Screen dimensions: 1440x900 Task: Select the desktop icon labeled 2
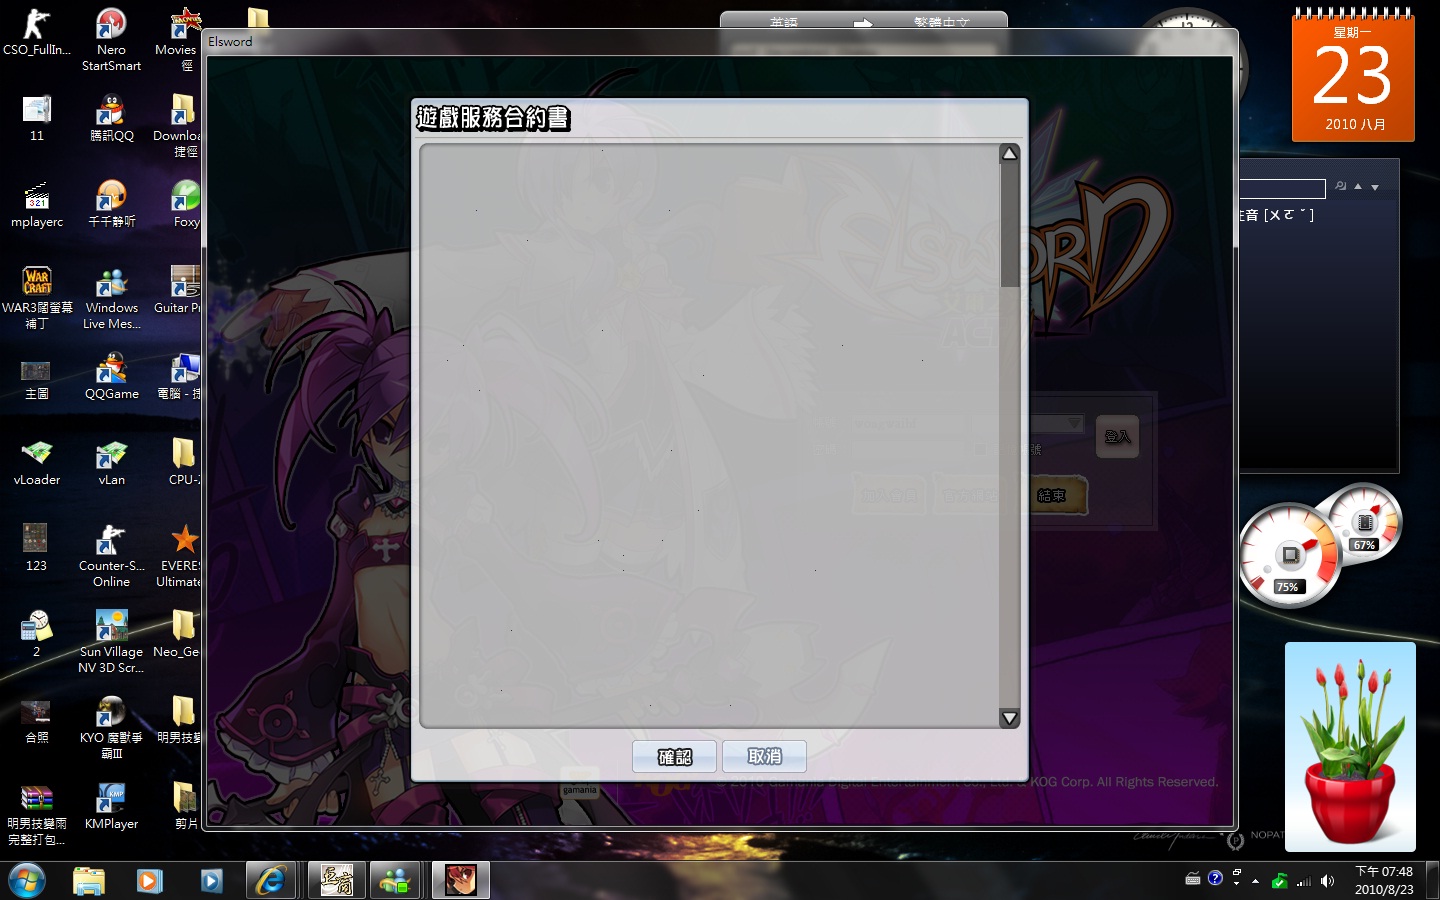pyautogui.click(x=37, y=634)
